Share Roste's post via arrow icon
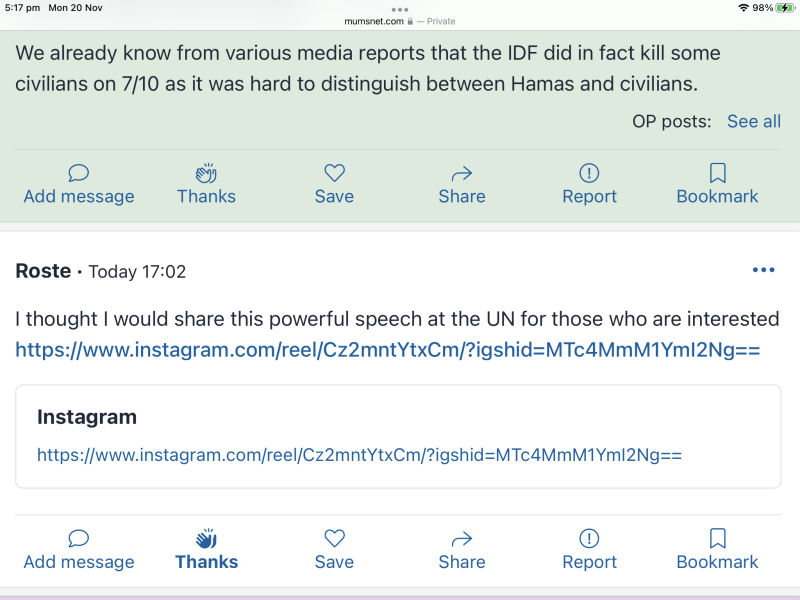 coord(462,539)
